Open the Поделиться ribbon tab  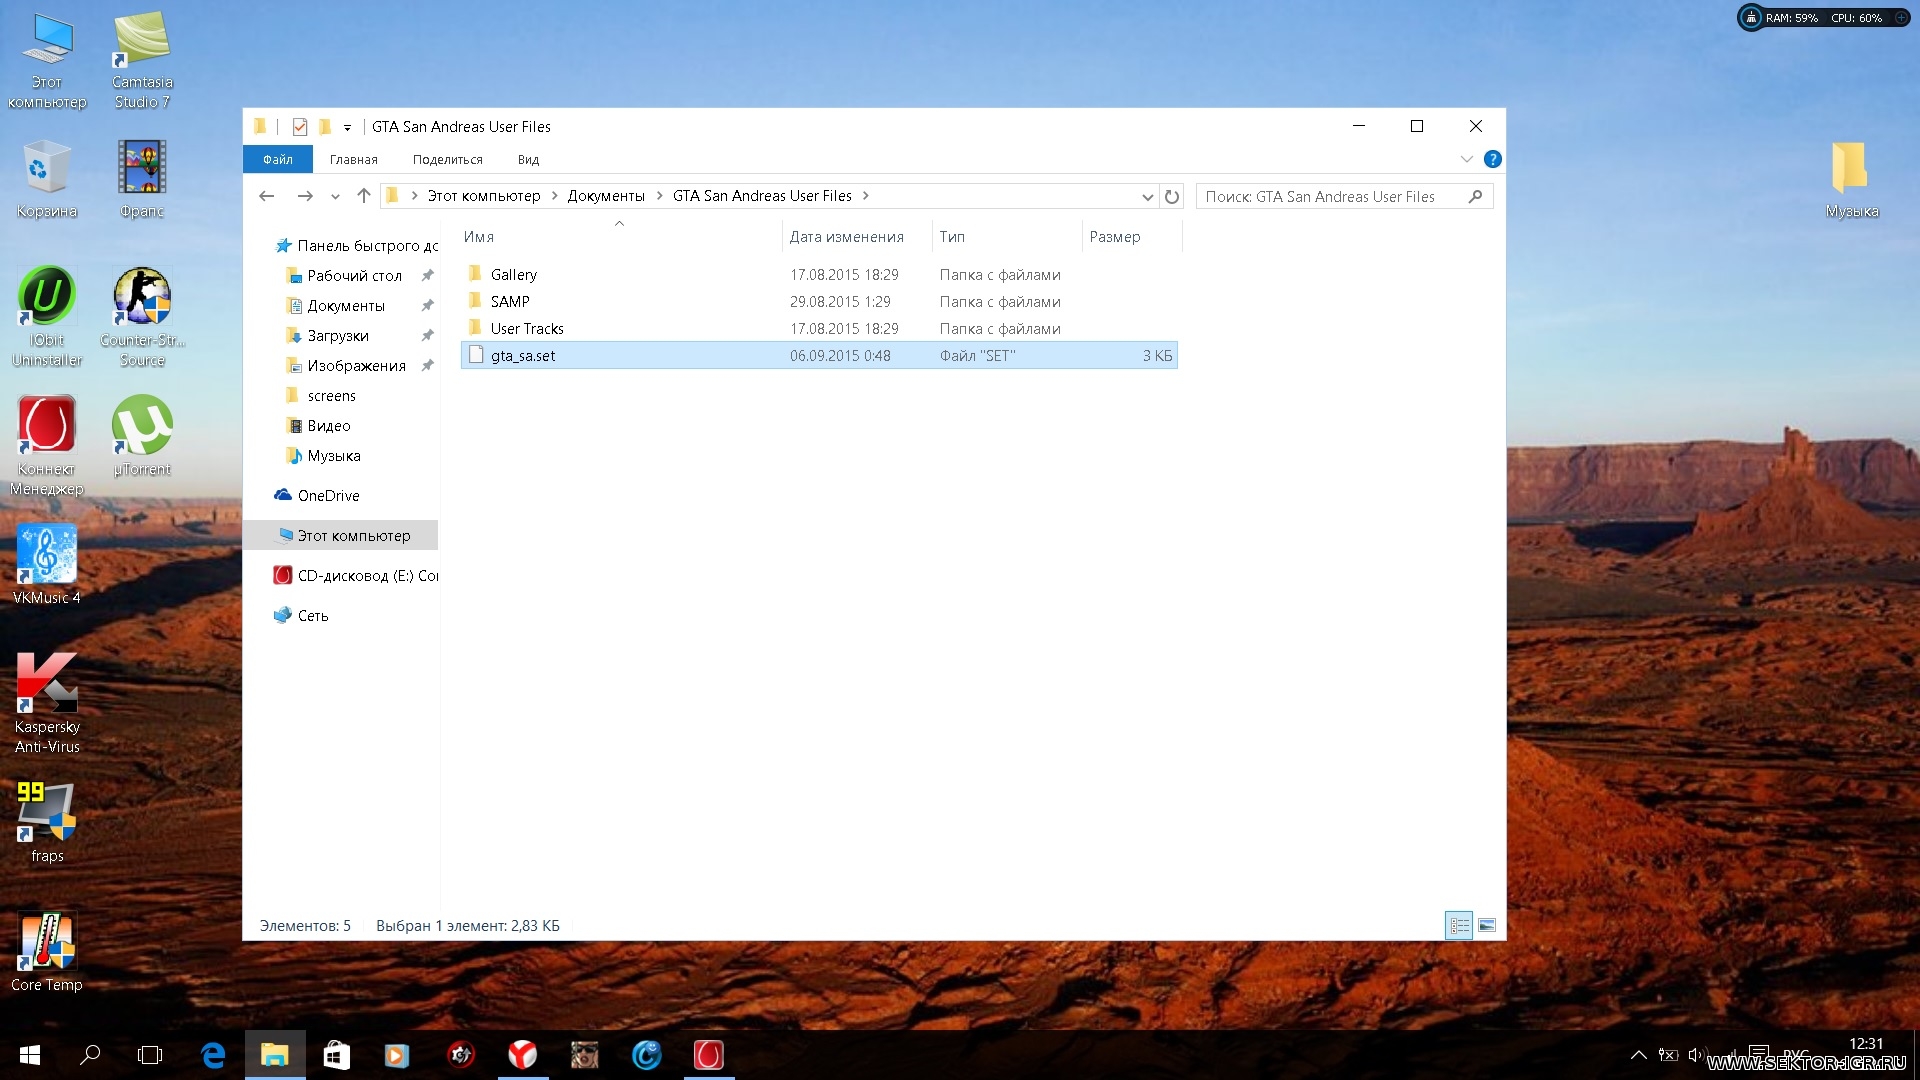(x=447, y=160)
